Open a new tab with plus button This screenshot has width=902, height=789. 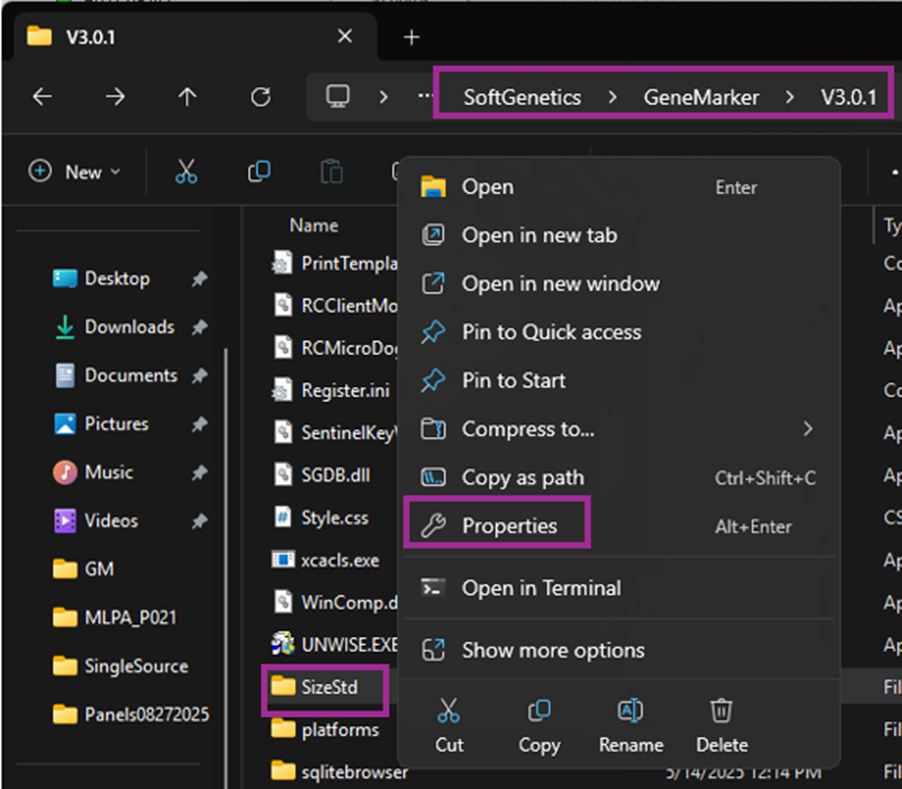click(411, 37)
